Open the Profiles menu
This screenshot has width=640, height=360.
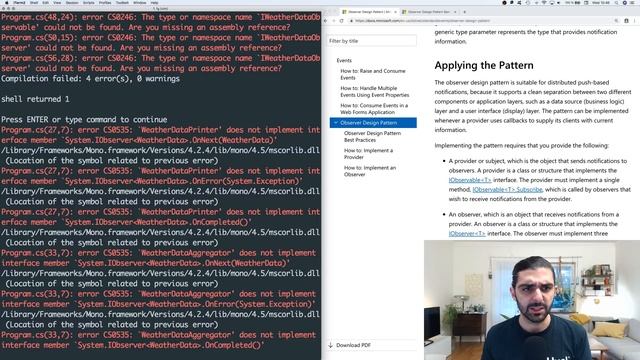click(x=105, y=2)
